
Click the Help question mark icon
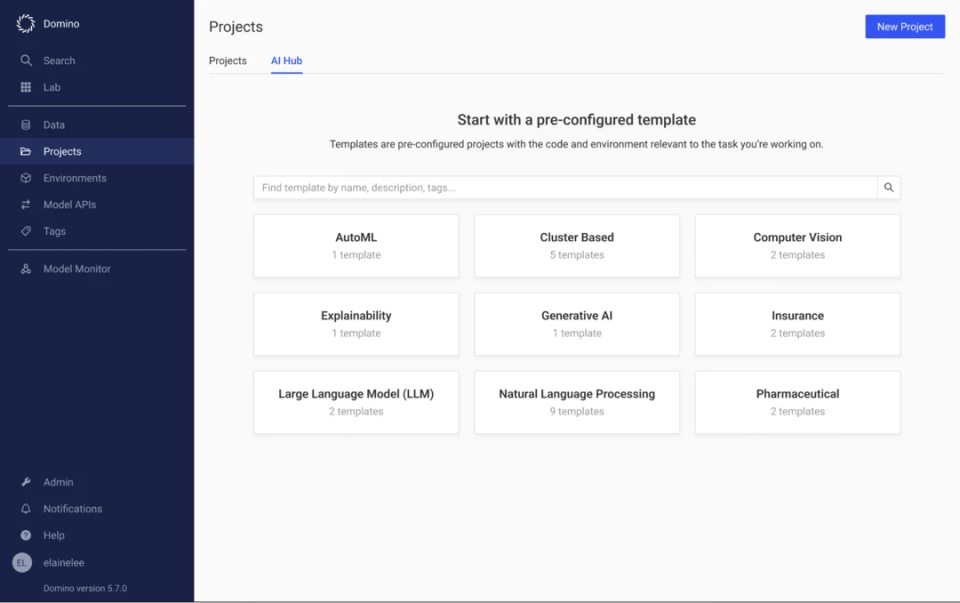point(26,535)
